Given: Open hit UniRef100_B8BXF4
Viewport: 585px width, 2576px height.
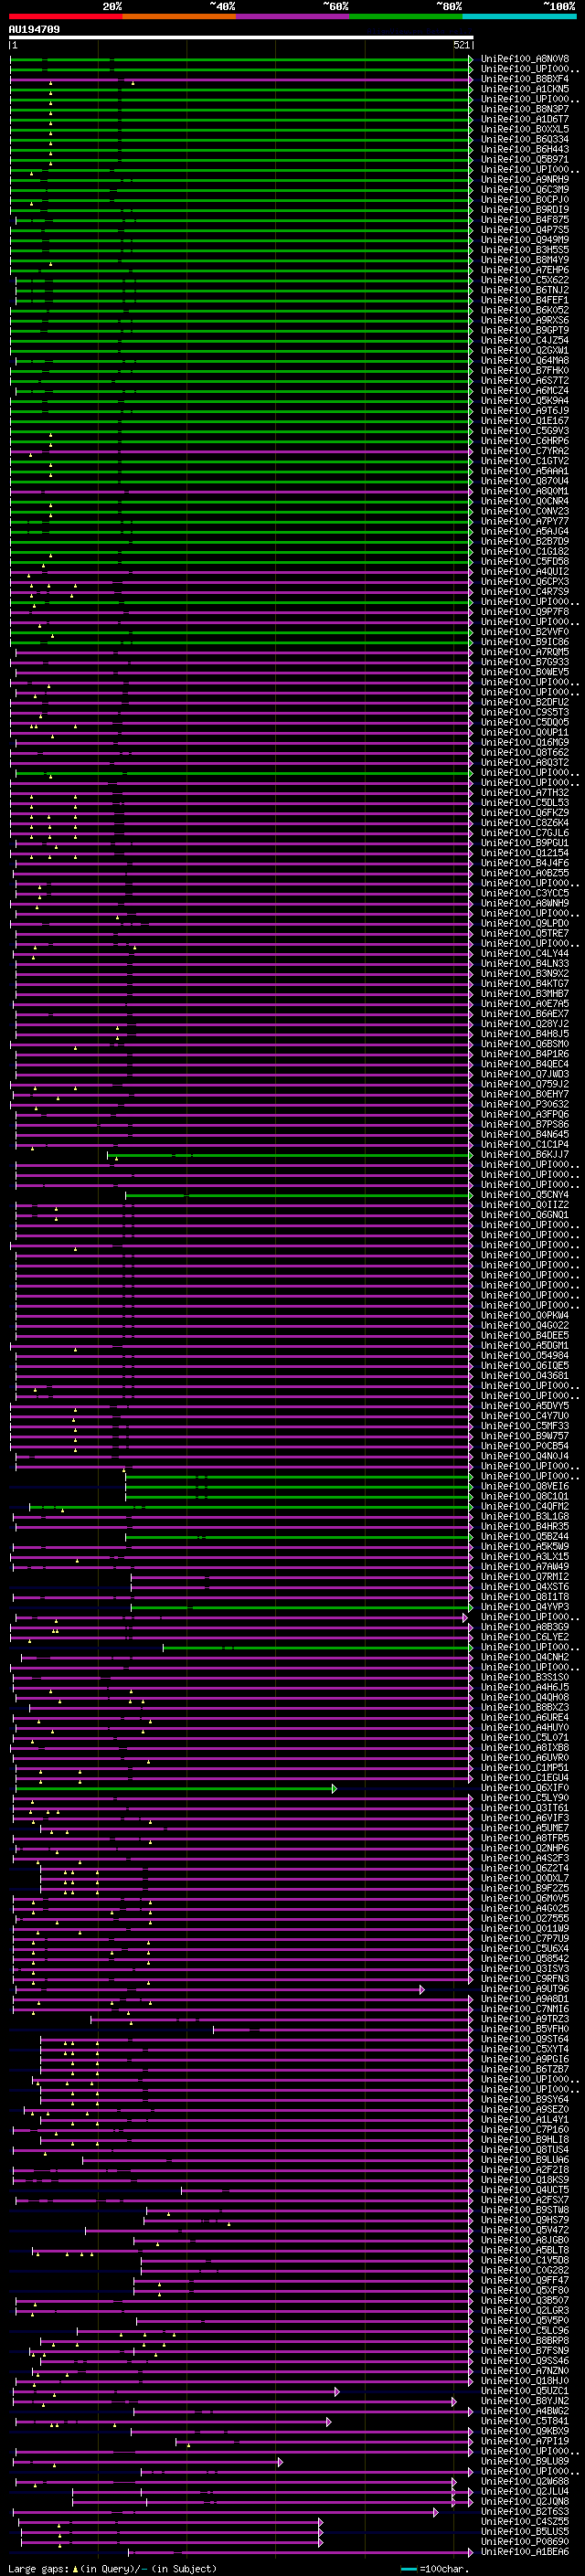Looking at the screenshot, I should click(525, 79).
